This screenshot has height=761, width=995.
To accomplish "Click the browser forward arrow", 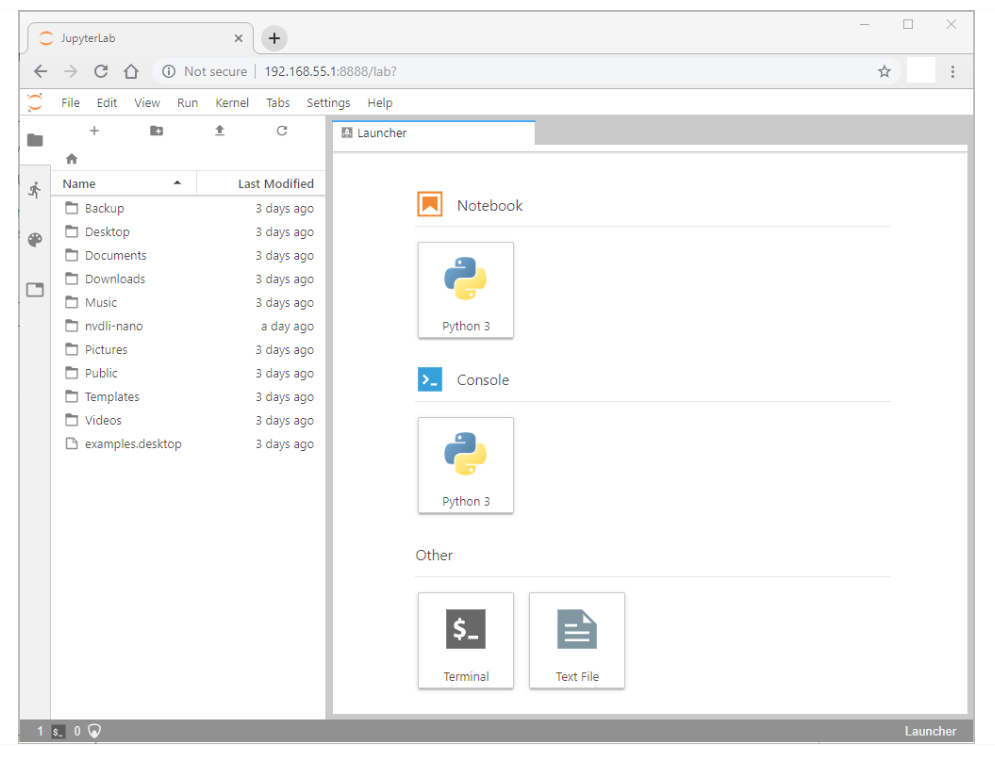I will pos(70,71).
